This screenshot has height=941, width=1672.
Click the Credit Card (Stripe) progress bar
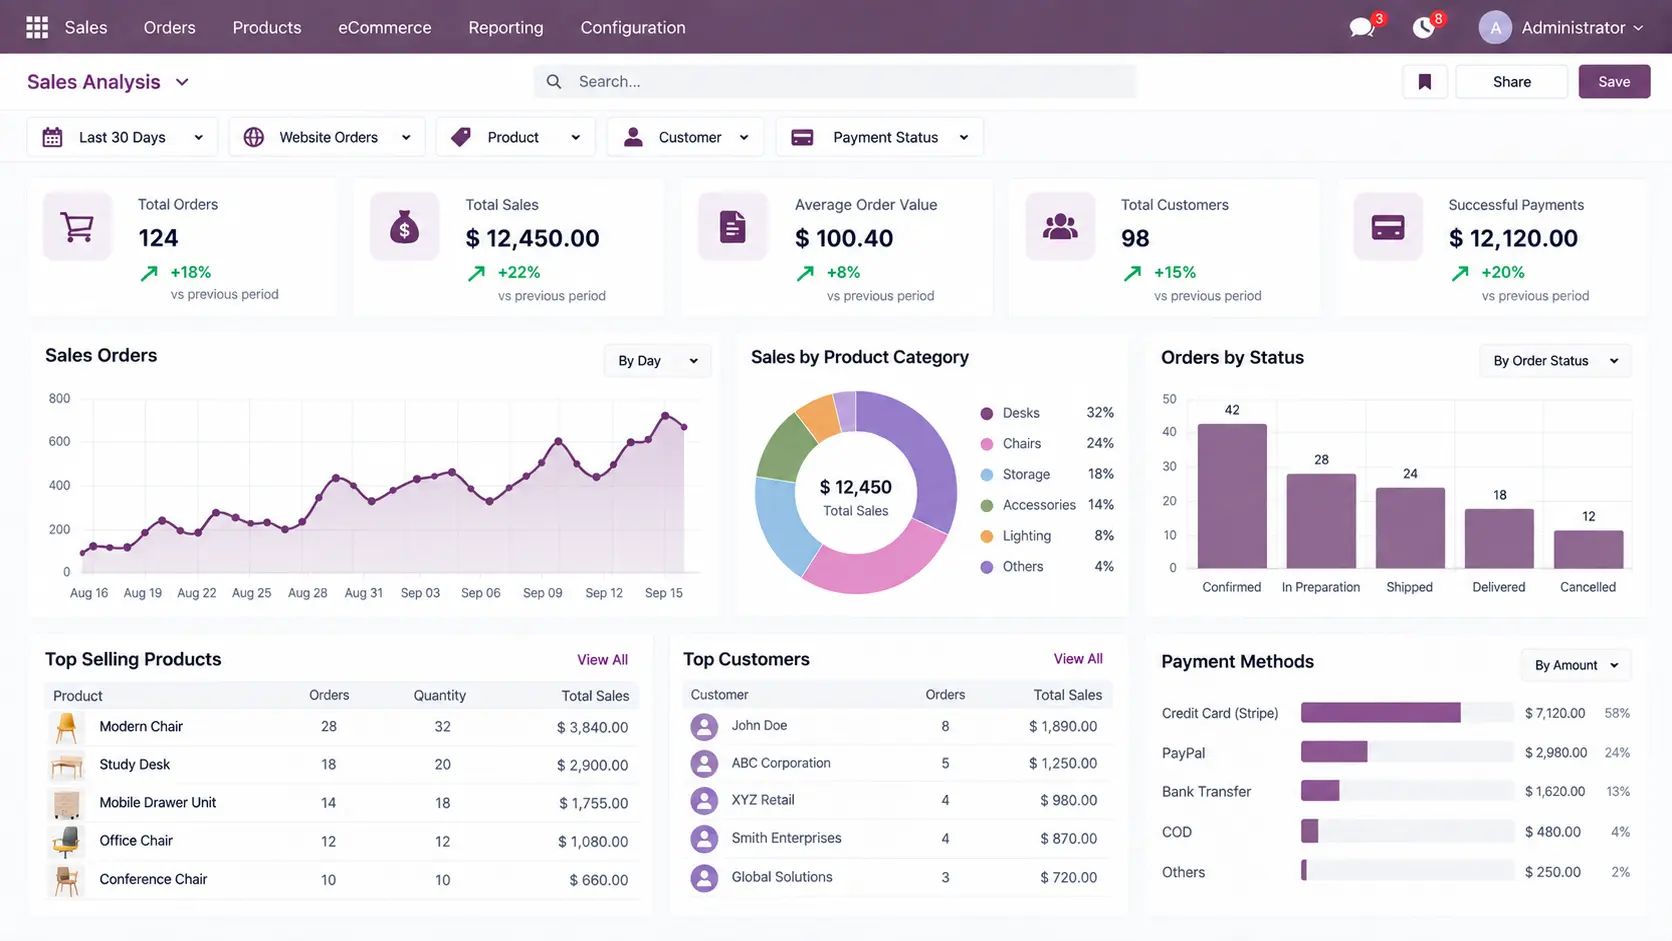tap(1406, 713)
